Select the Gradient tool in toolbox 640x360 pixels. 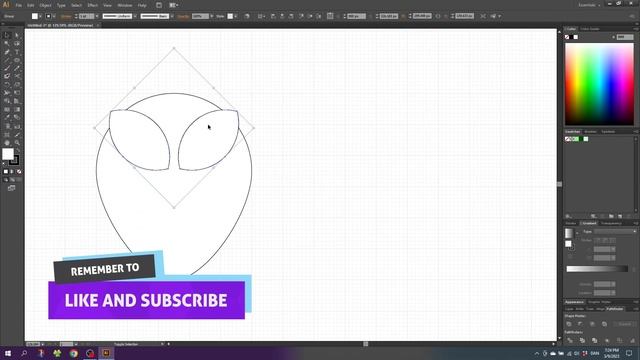pos(17,109)
